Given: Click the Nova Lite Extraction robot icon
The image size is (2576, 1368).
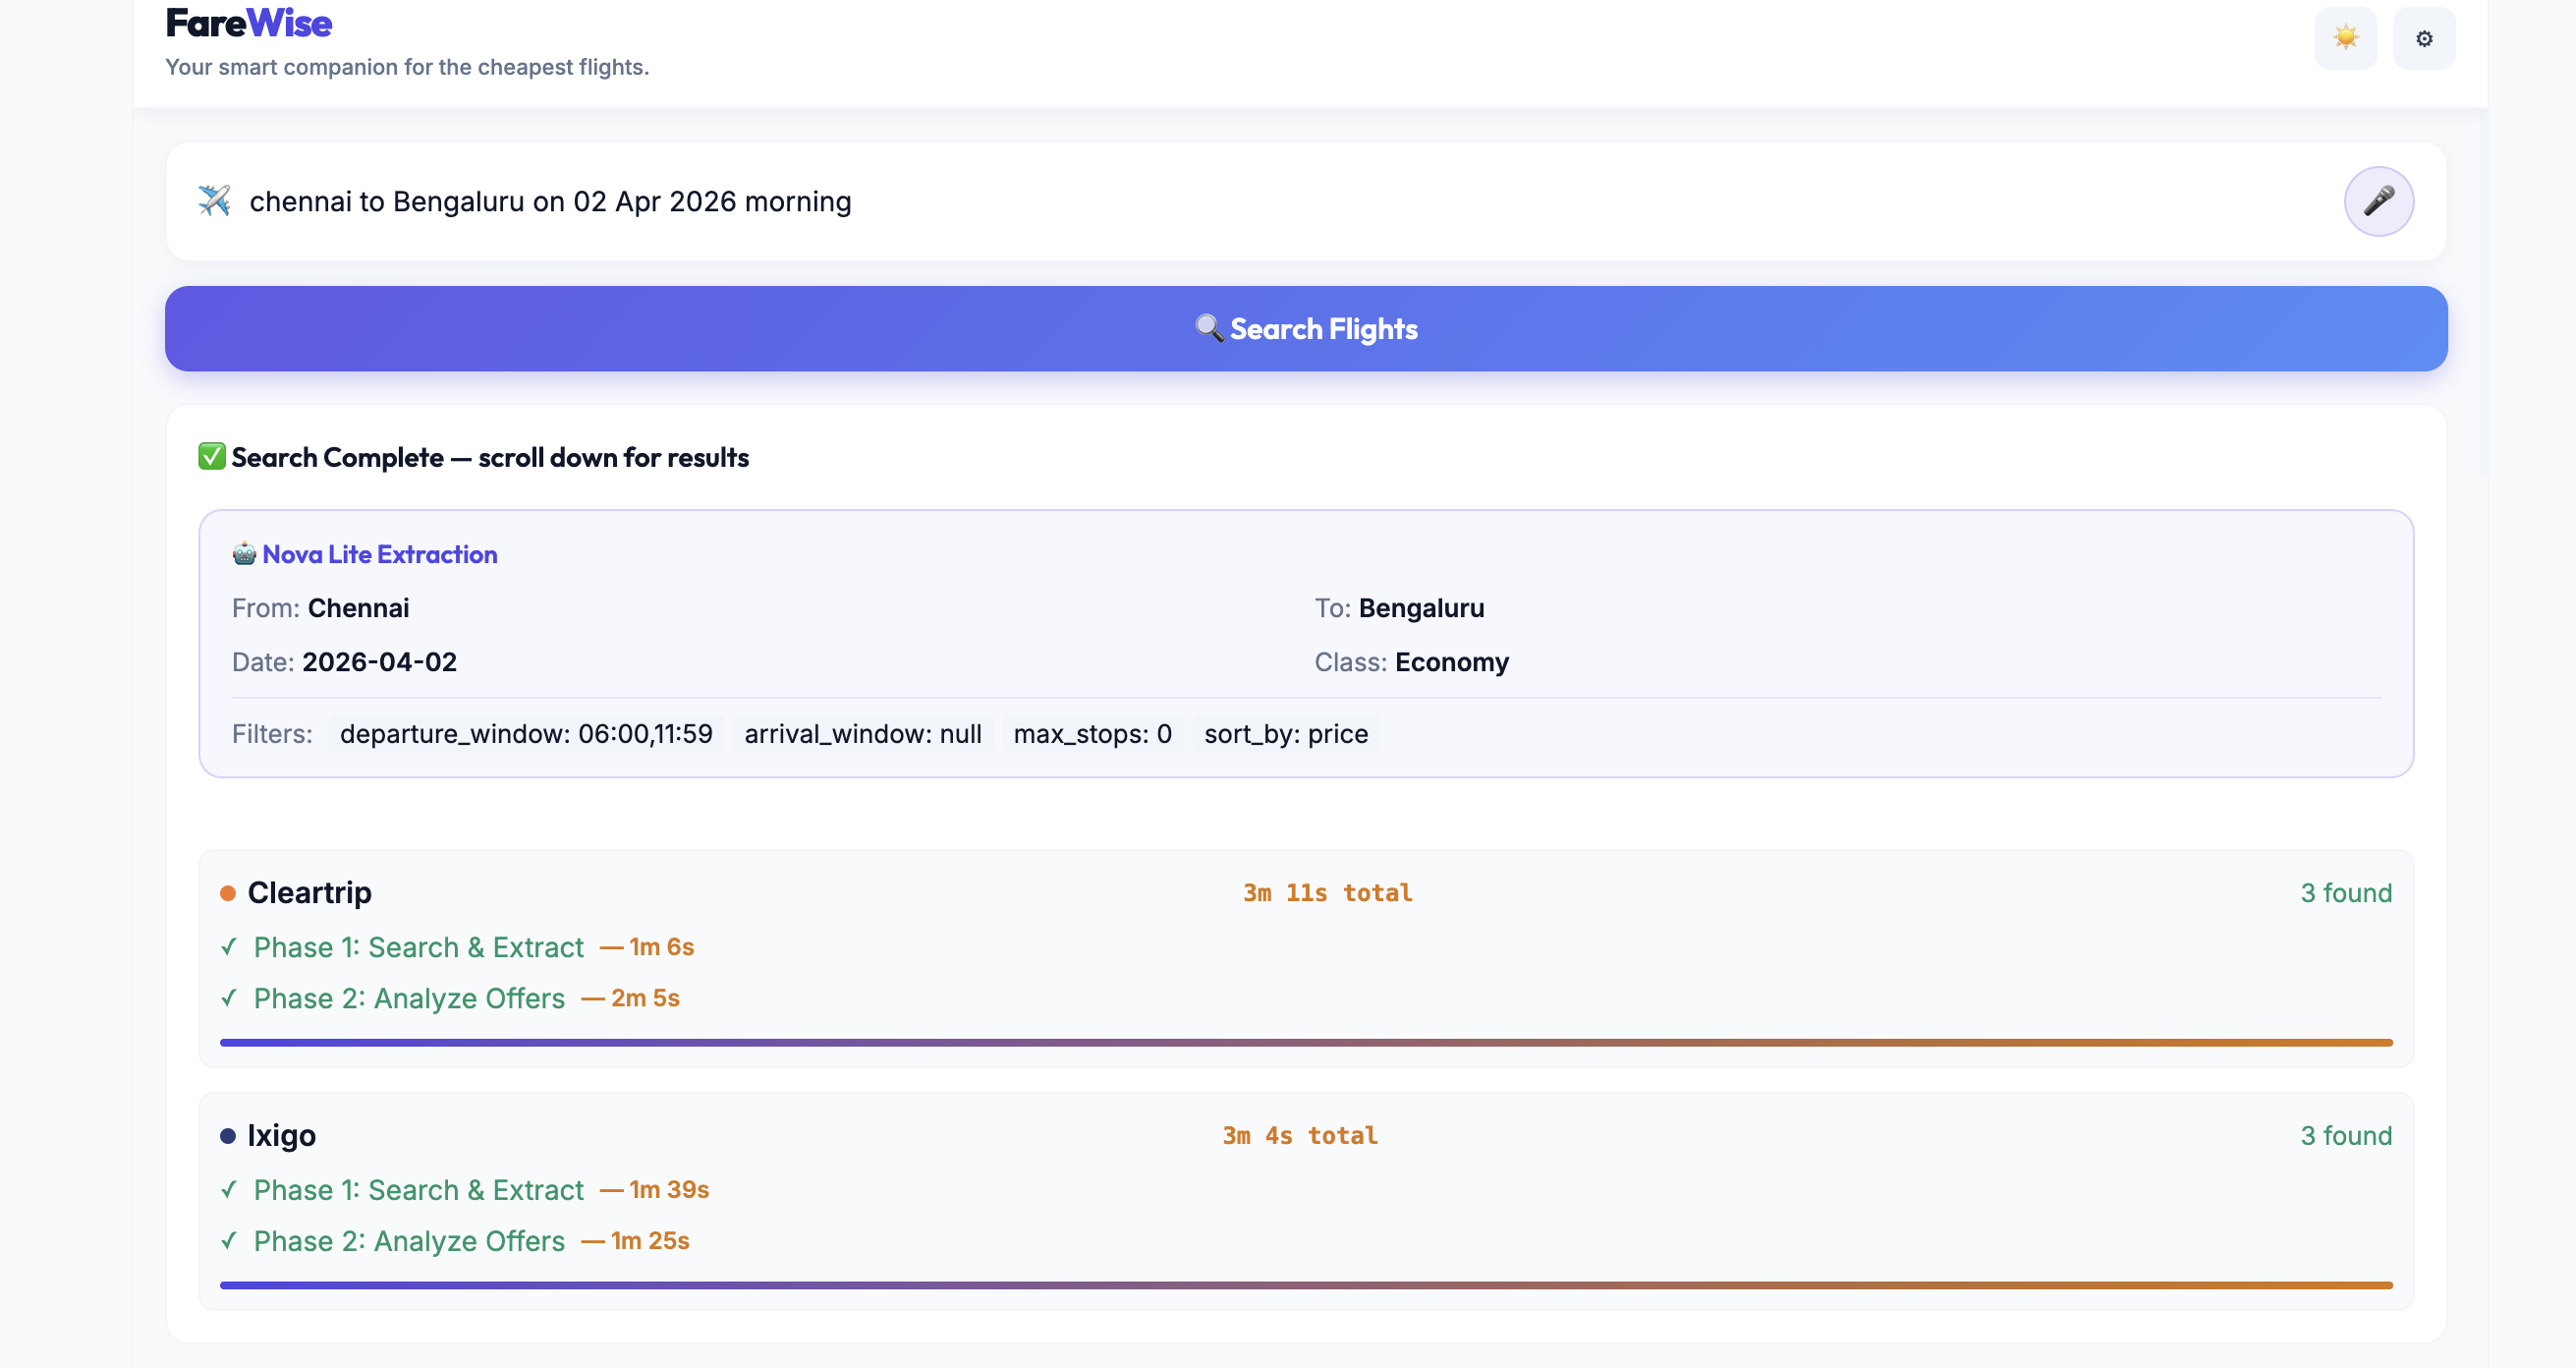Looking at the screenshot, I should pyautogui.click(x=244, y=554).
